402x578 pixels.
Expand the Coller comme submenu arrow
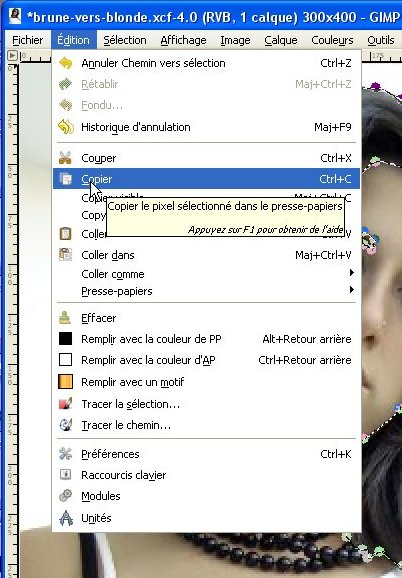pyautogui.click(x=352, y=273)
